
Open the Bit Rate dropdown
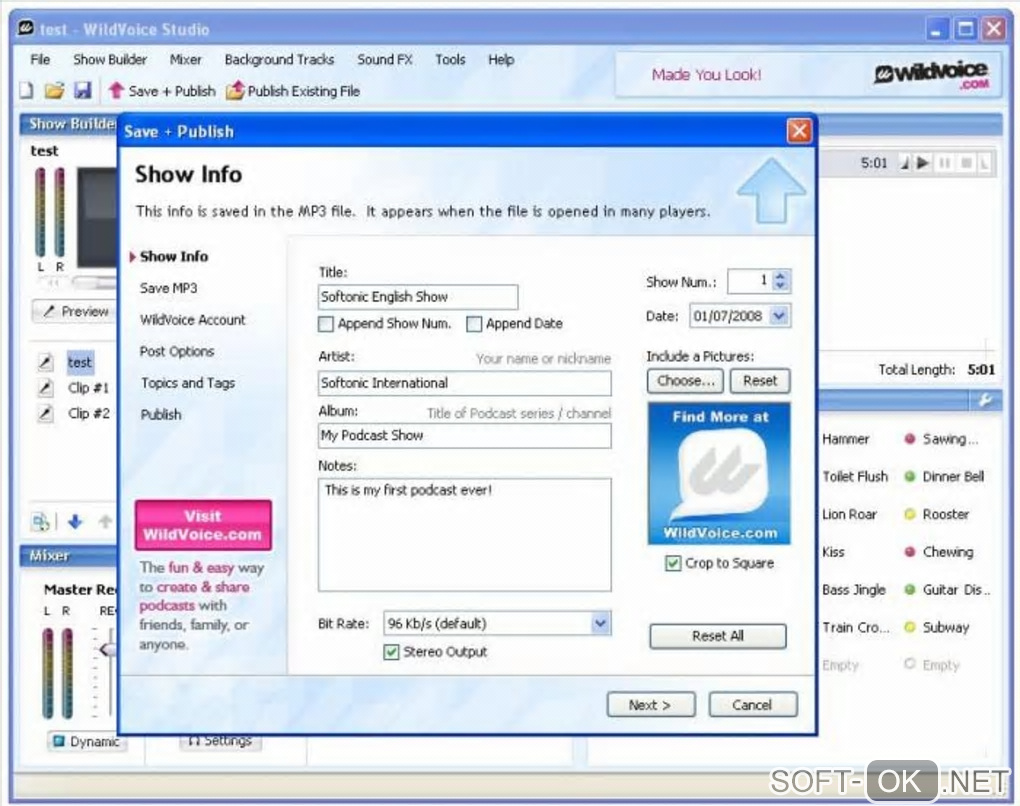tap(600, 623)
